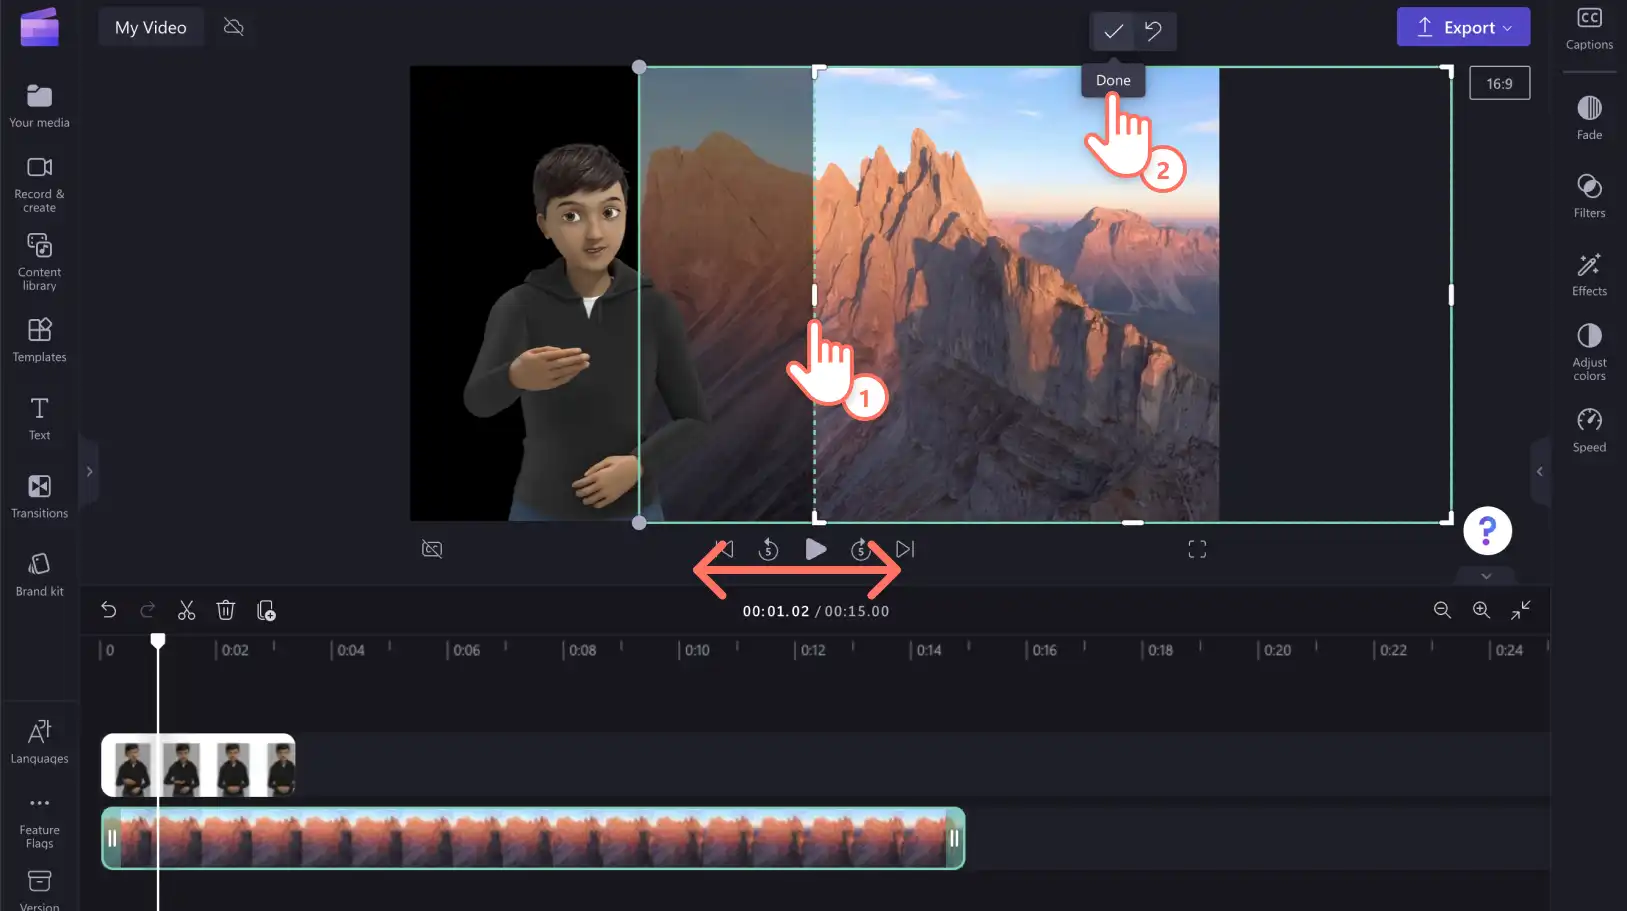Viewport: 1627px width, 911px height.
Task: Select the mountain video clip on timeline
Action: click(x=533, y=838)
